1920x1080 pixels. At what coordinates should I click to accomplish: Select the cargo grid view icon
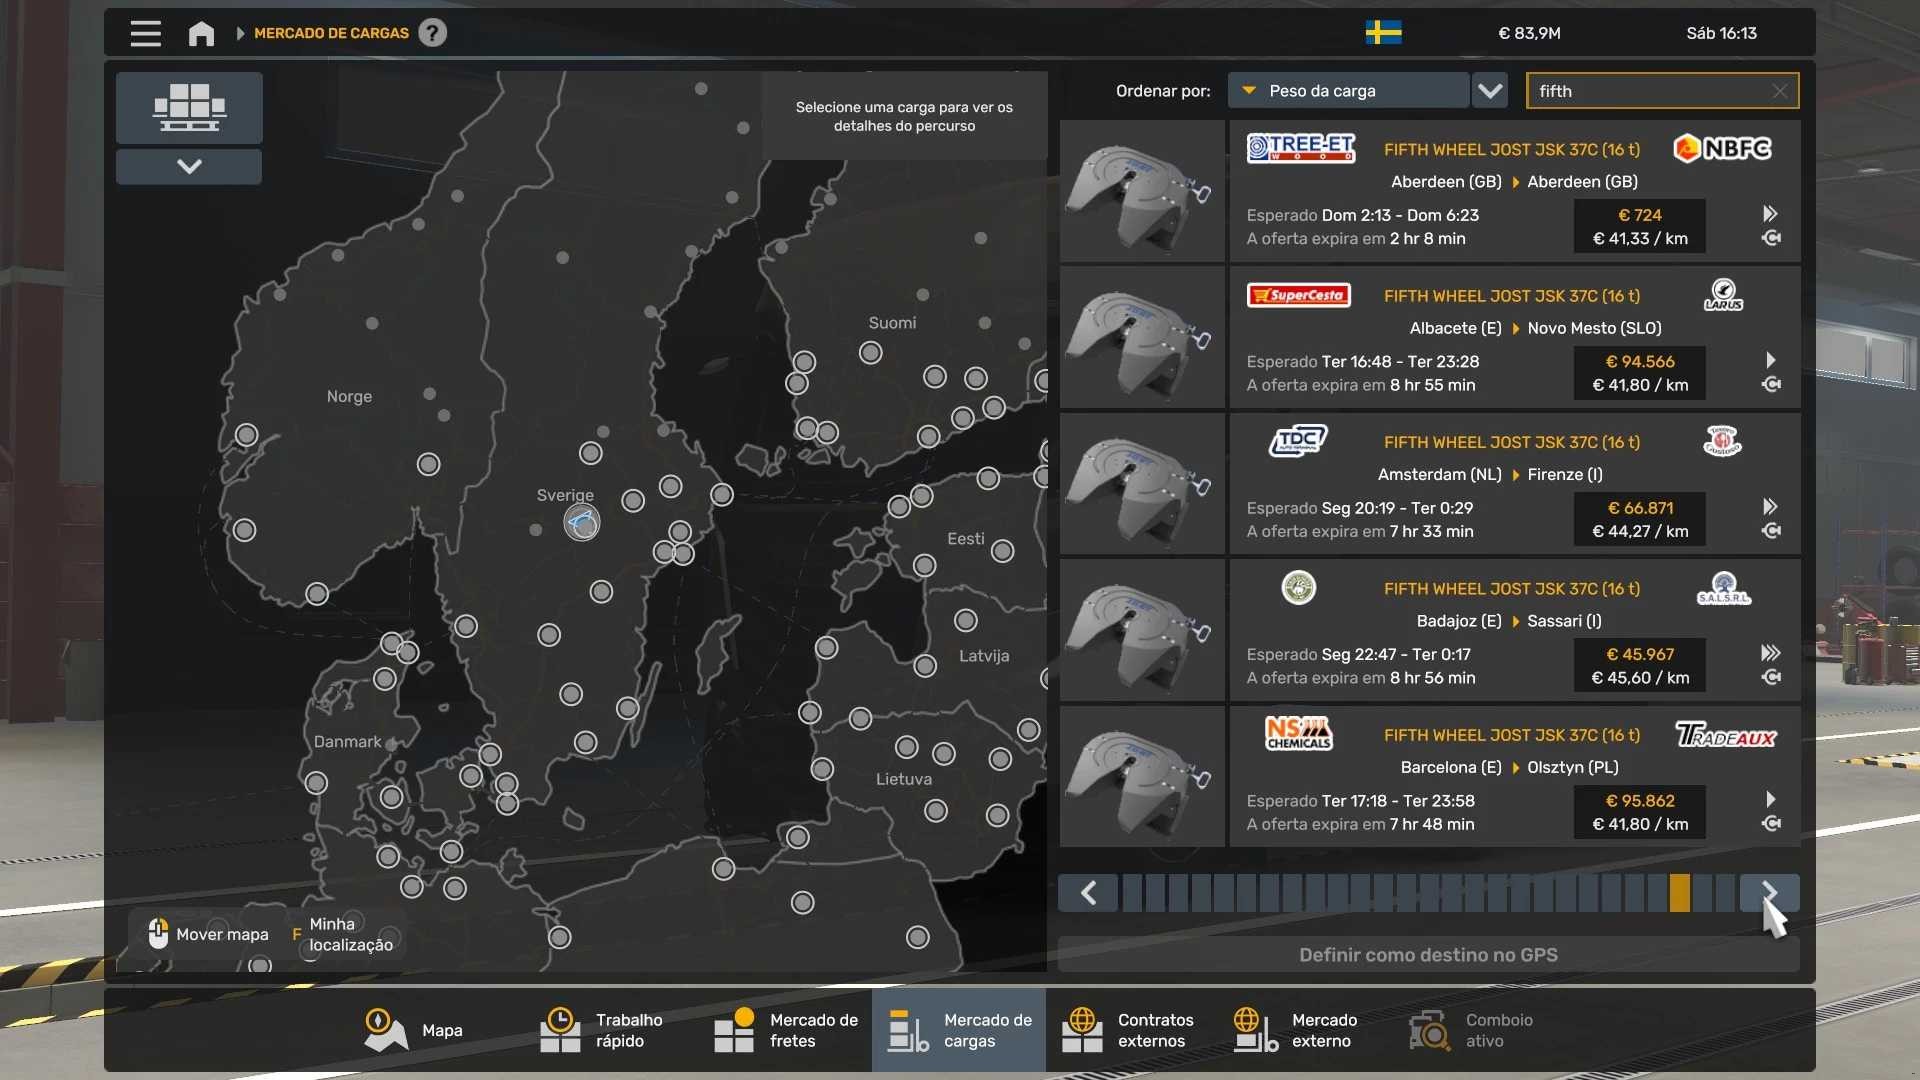click(x=189, y=107)
